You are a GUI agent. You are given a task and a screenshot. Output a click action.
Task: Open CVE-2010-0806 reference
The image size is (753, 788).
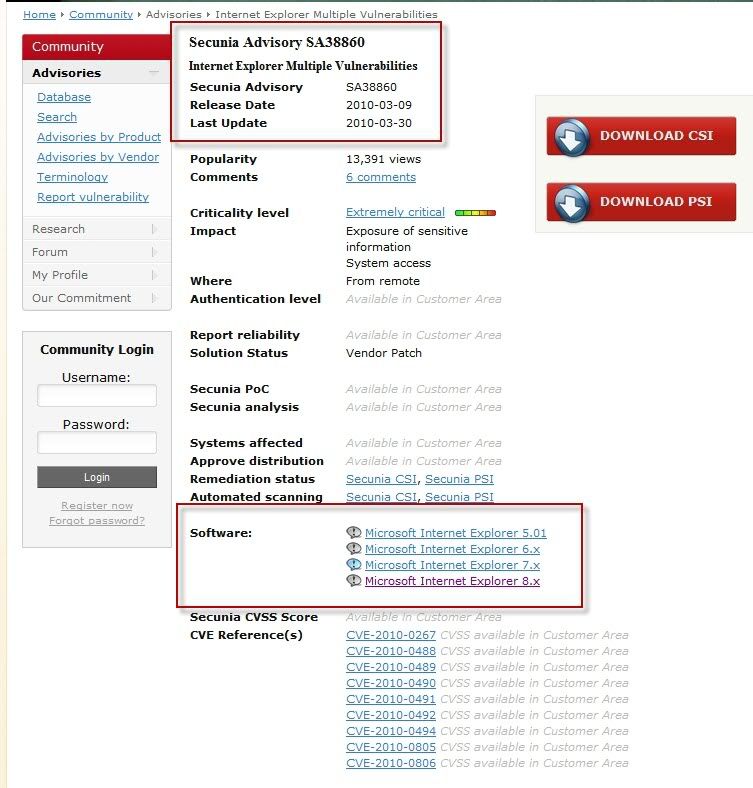click(x=391, y=763)
